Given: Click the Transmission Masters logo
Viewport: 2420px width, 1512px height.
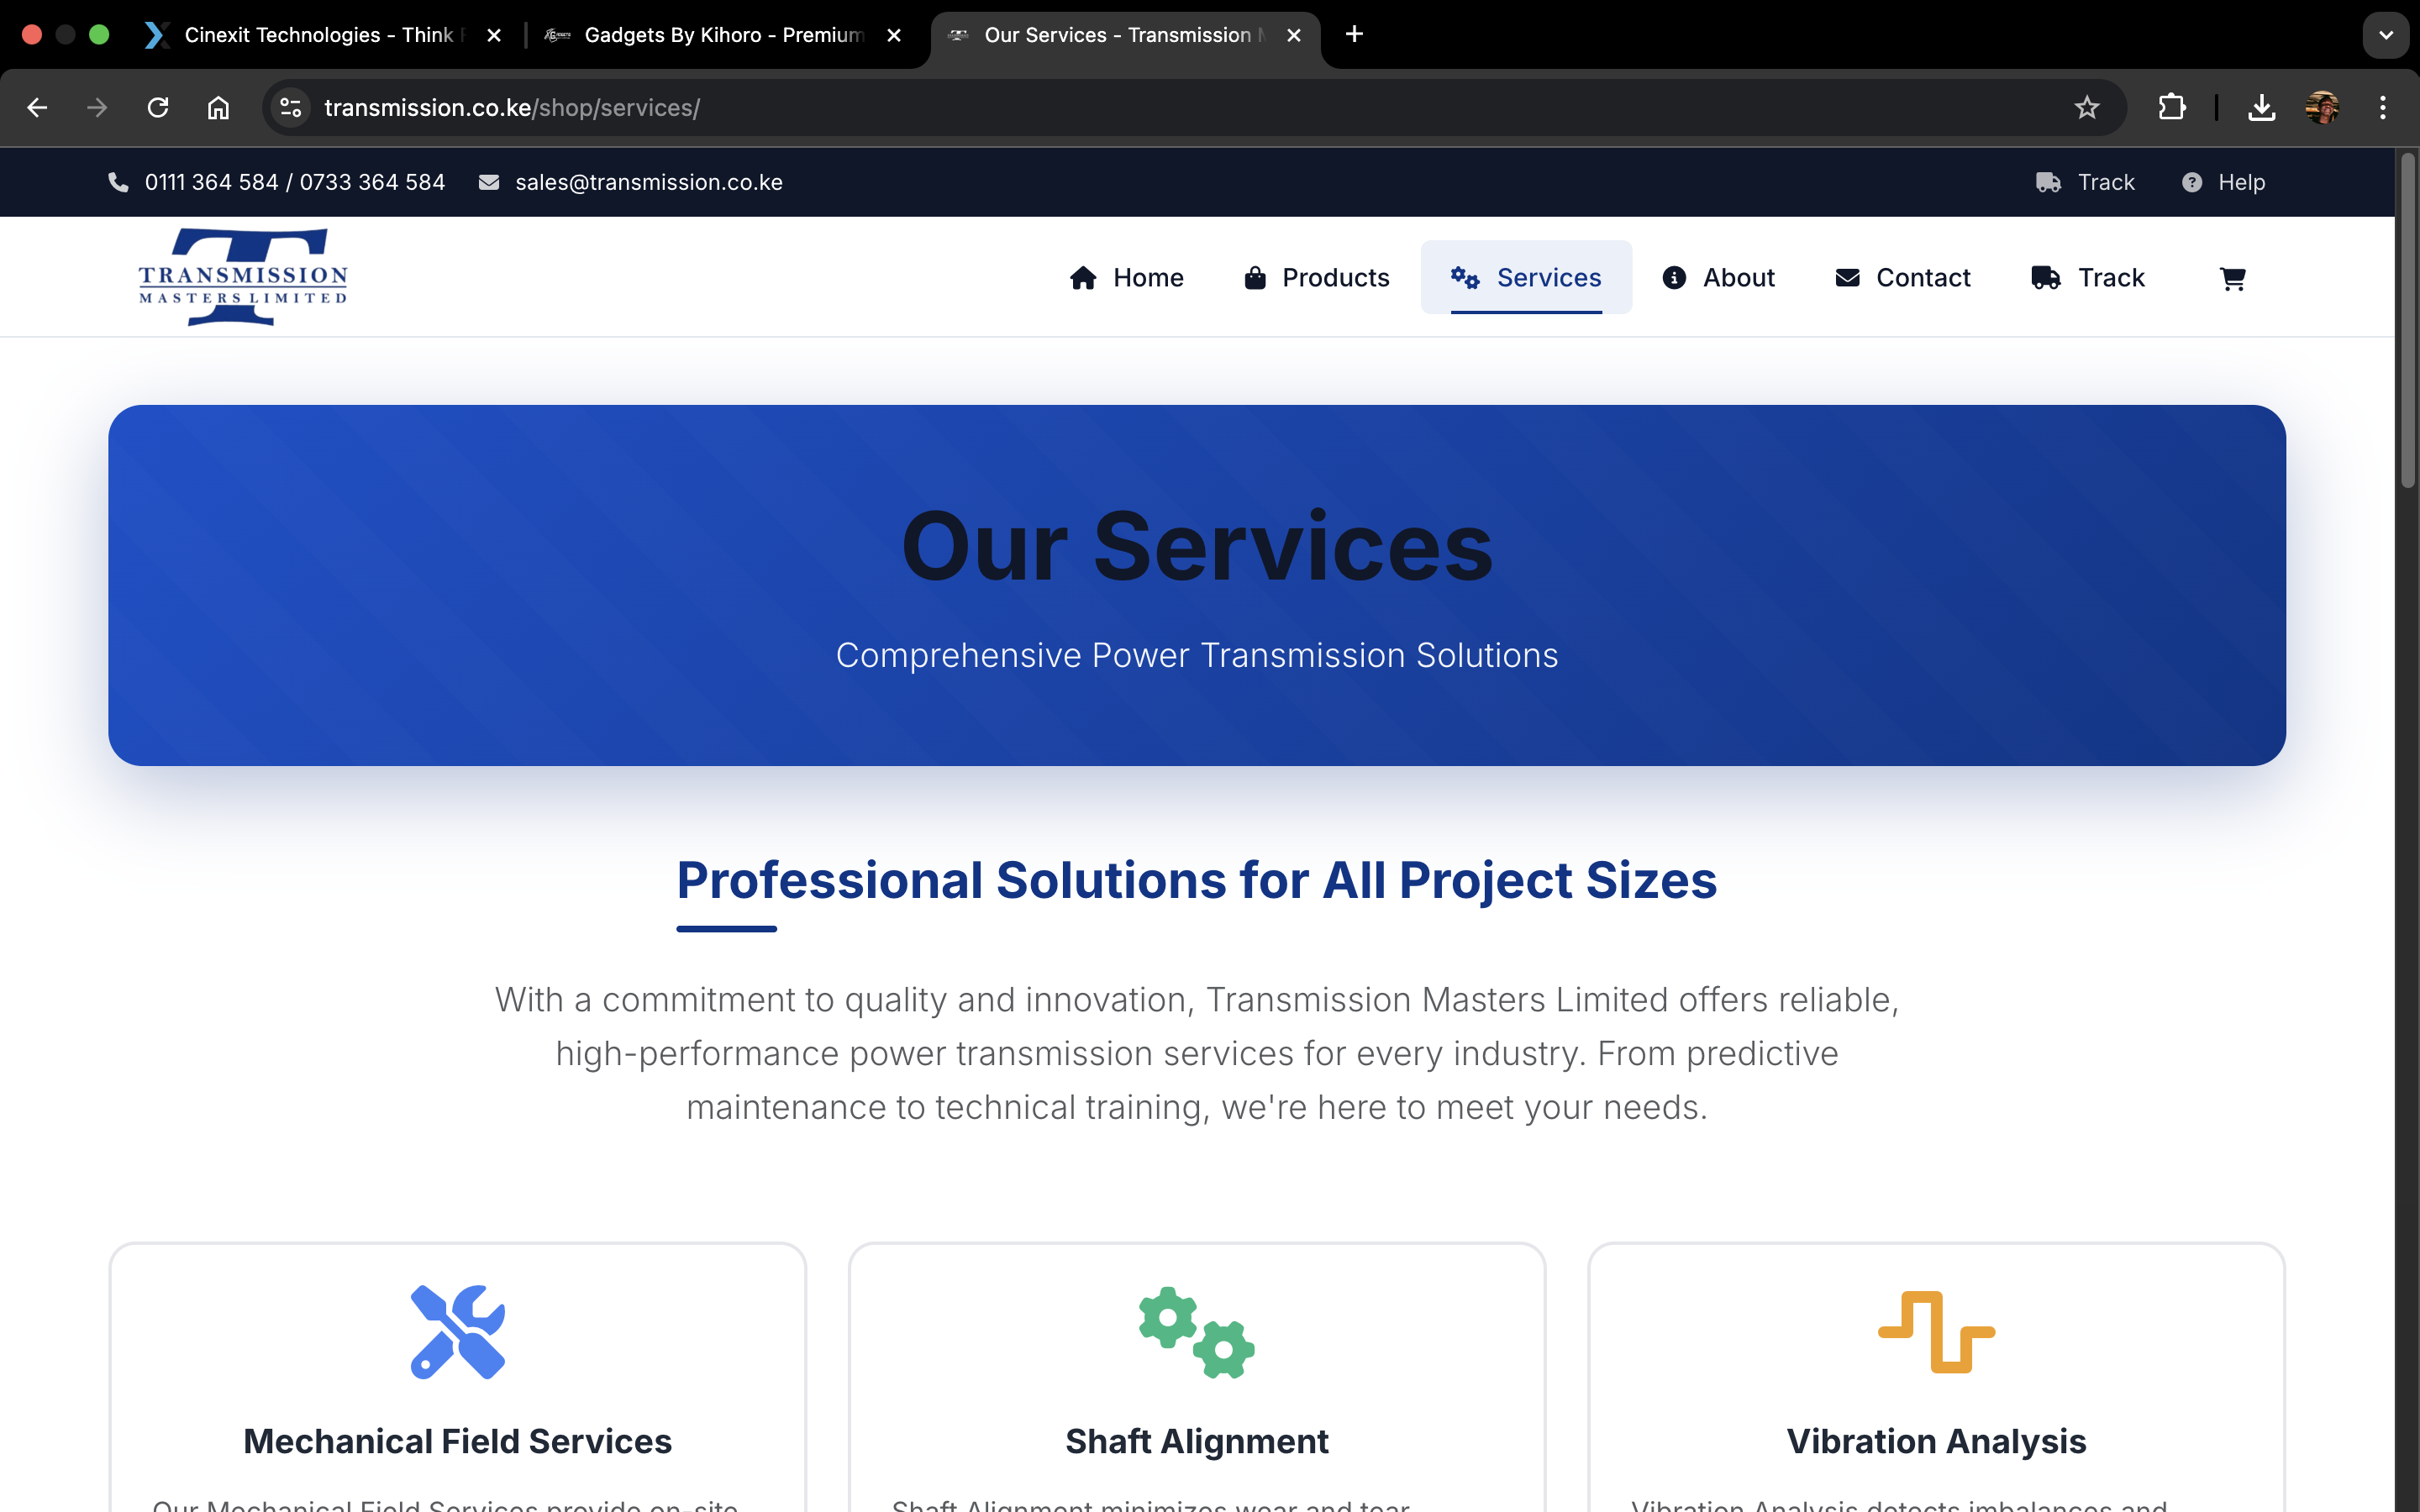Looking at the screenshot, I should point(242,277).
